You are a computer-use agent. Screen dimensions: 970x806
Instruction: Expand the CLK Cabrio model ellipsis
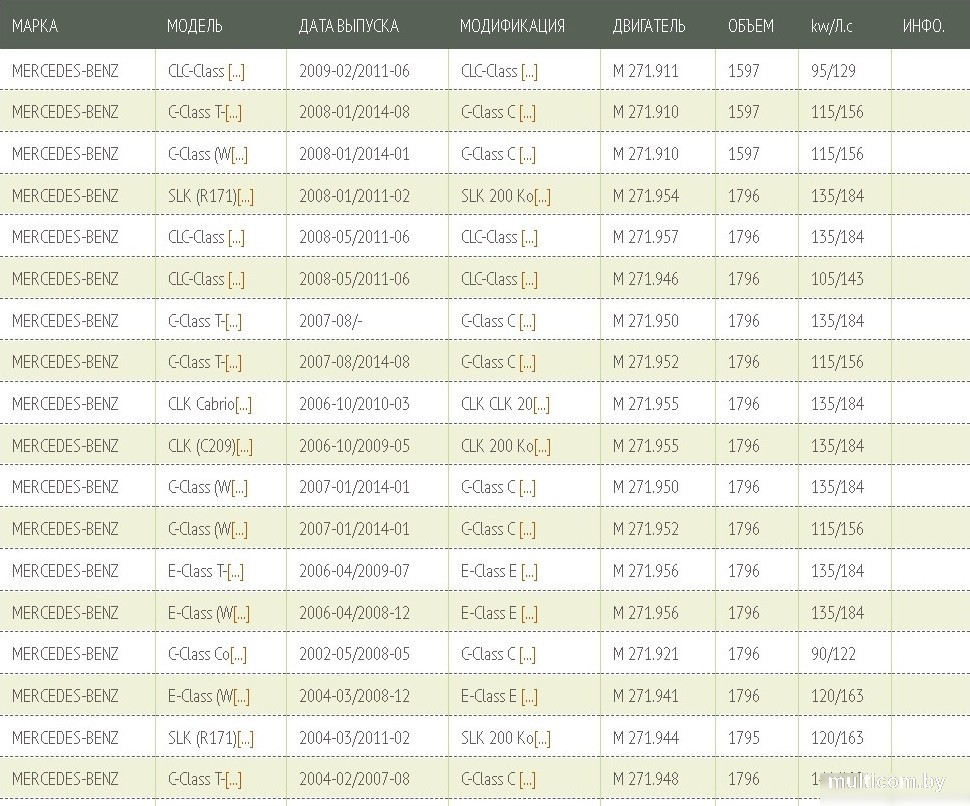coord(243,405)
